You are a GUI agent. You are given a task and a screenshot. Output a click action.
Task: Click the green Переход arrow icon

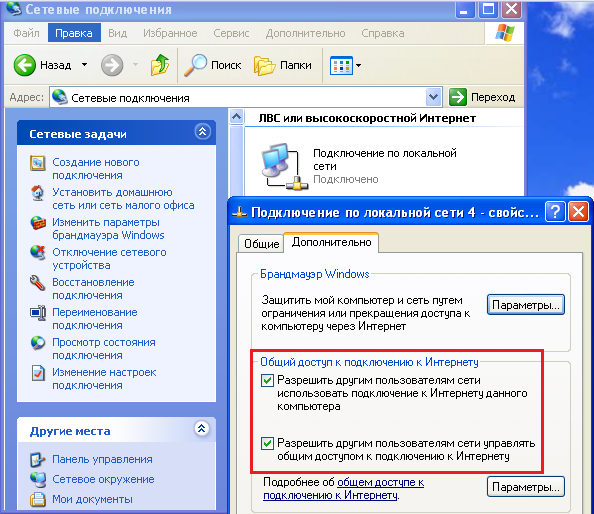point(458,97)
